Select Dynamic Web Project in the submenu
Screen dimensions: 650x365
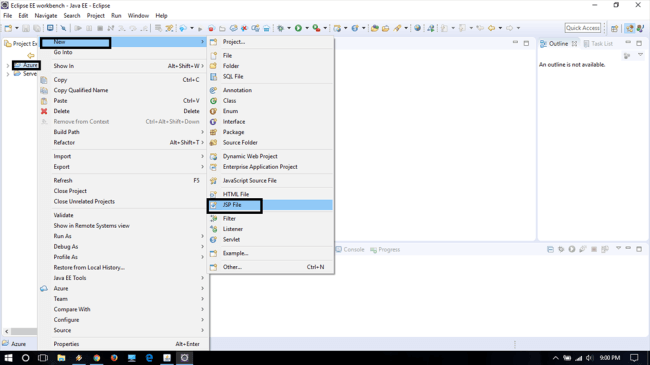coord(271,156)
